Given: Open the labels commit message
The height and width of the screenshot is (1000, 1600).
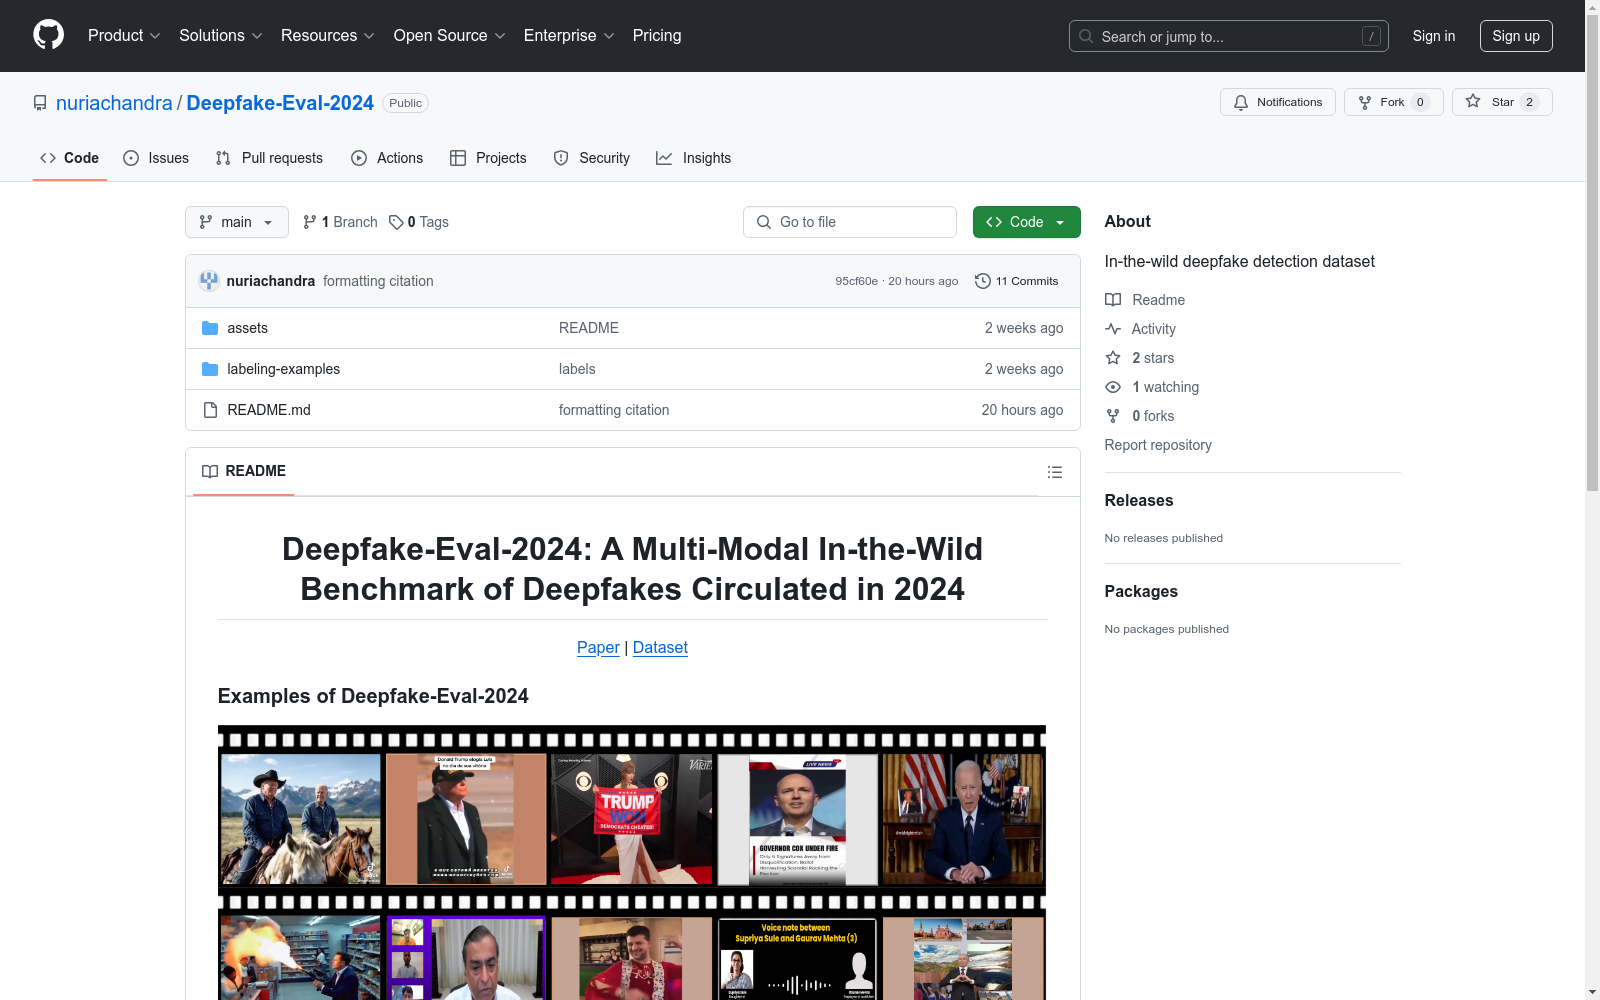Looking at the screenshot, I should [x=577, y=369].
